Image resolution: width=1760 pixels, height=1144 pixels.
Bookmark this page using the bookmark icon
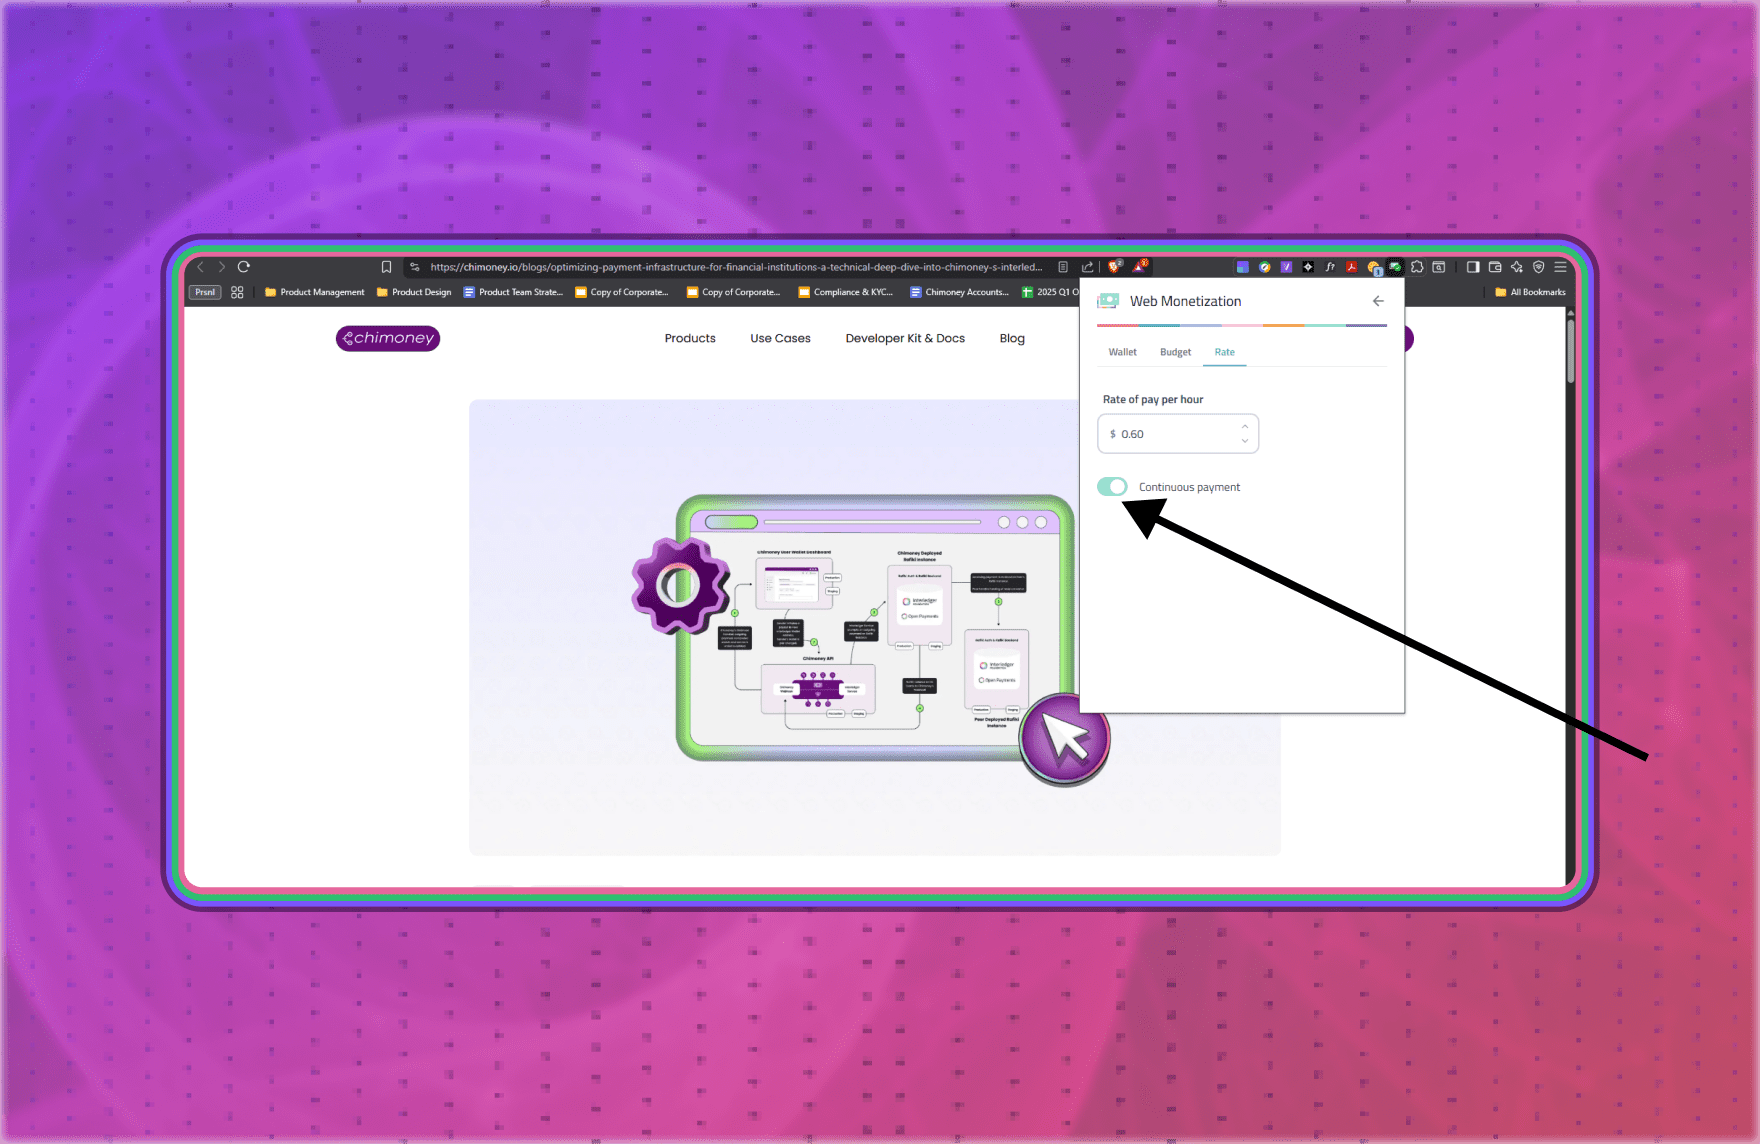point(386,267)
